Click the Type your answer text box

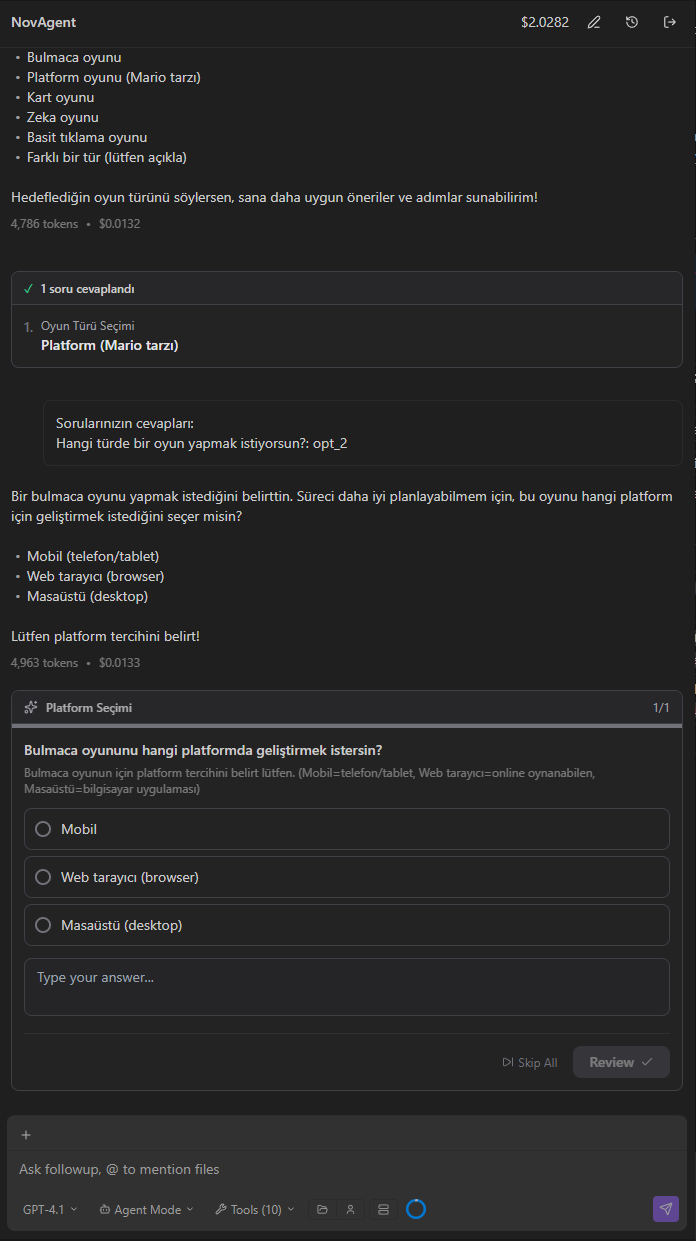(347, 987)
